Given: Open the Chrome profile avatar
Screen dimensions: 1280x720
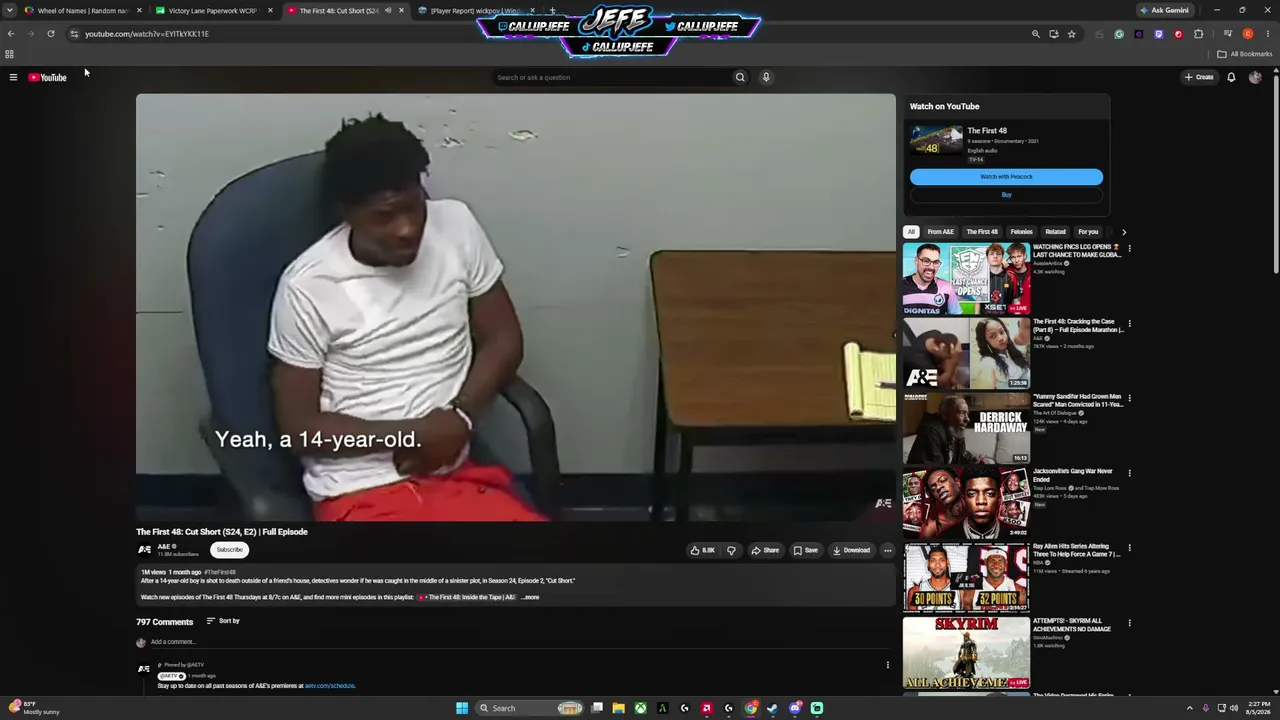Looking at the screenshot, I should [x=1248, y=34].
